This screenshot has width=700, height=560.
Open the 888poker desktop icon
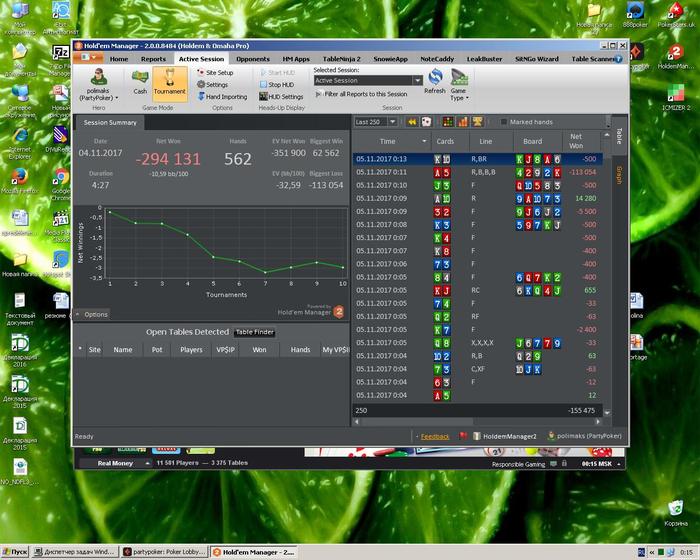click(x=635, y=16)
